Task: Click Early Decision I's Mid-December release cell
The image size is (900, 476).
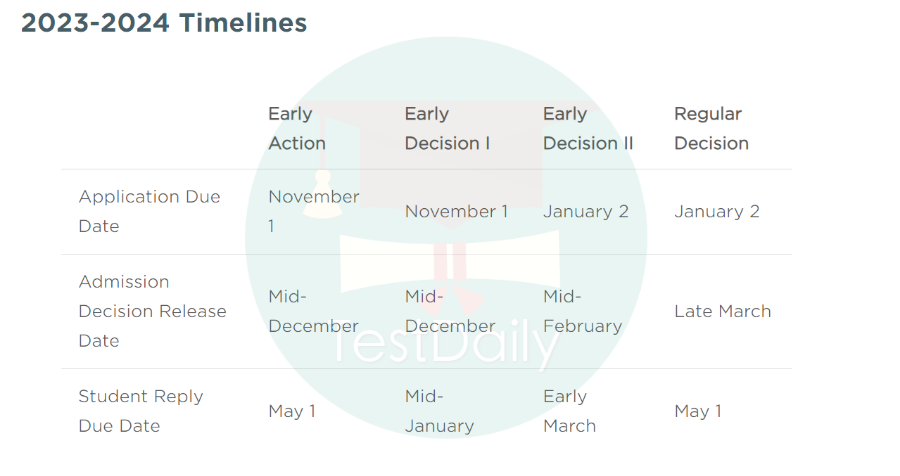Action: (x=449, y=311)
